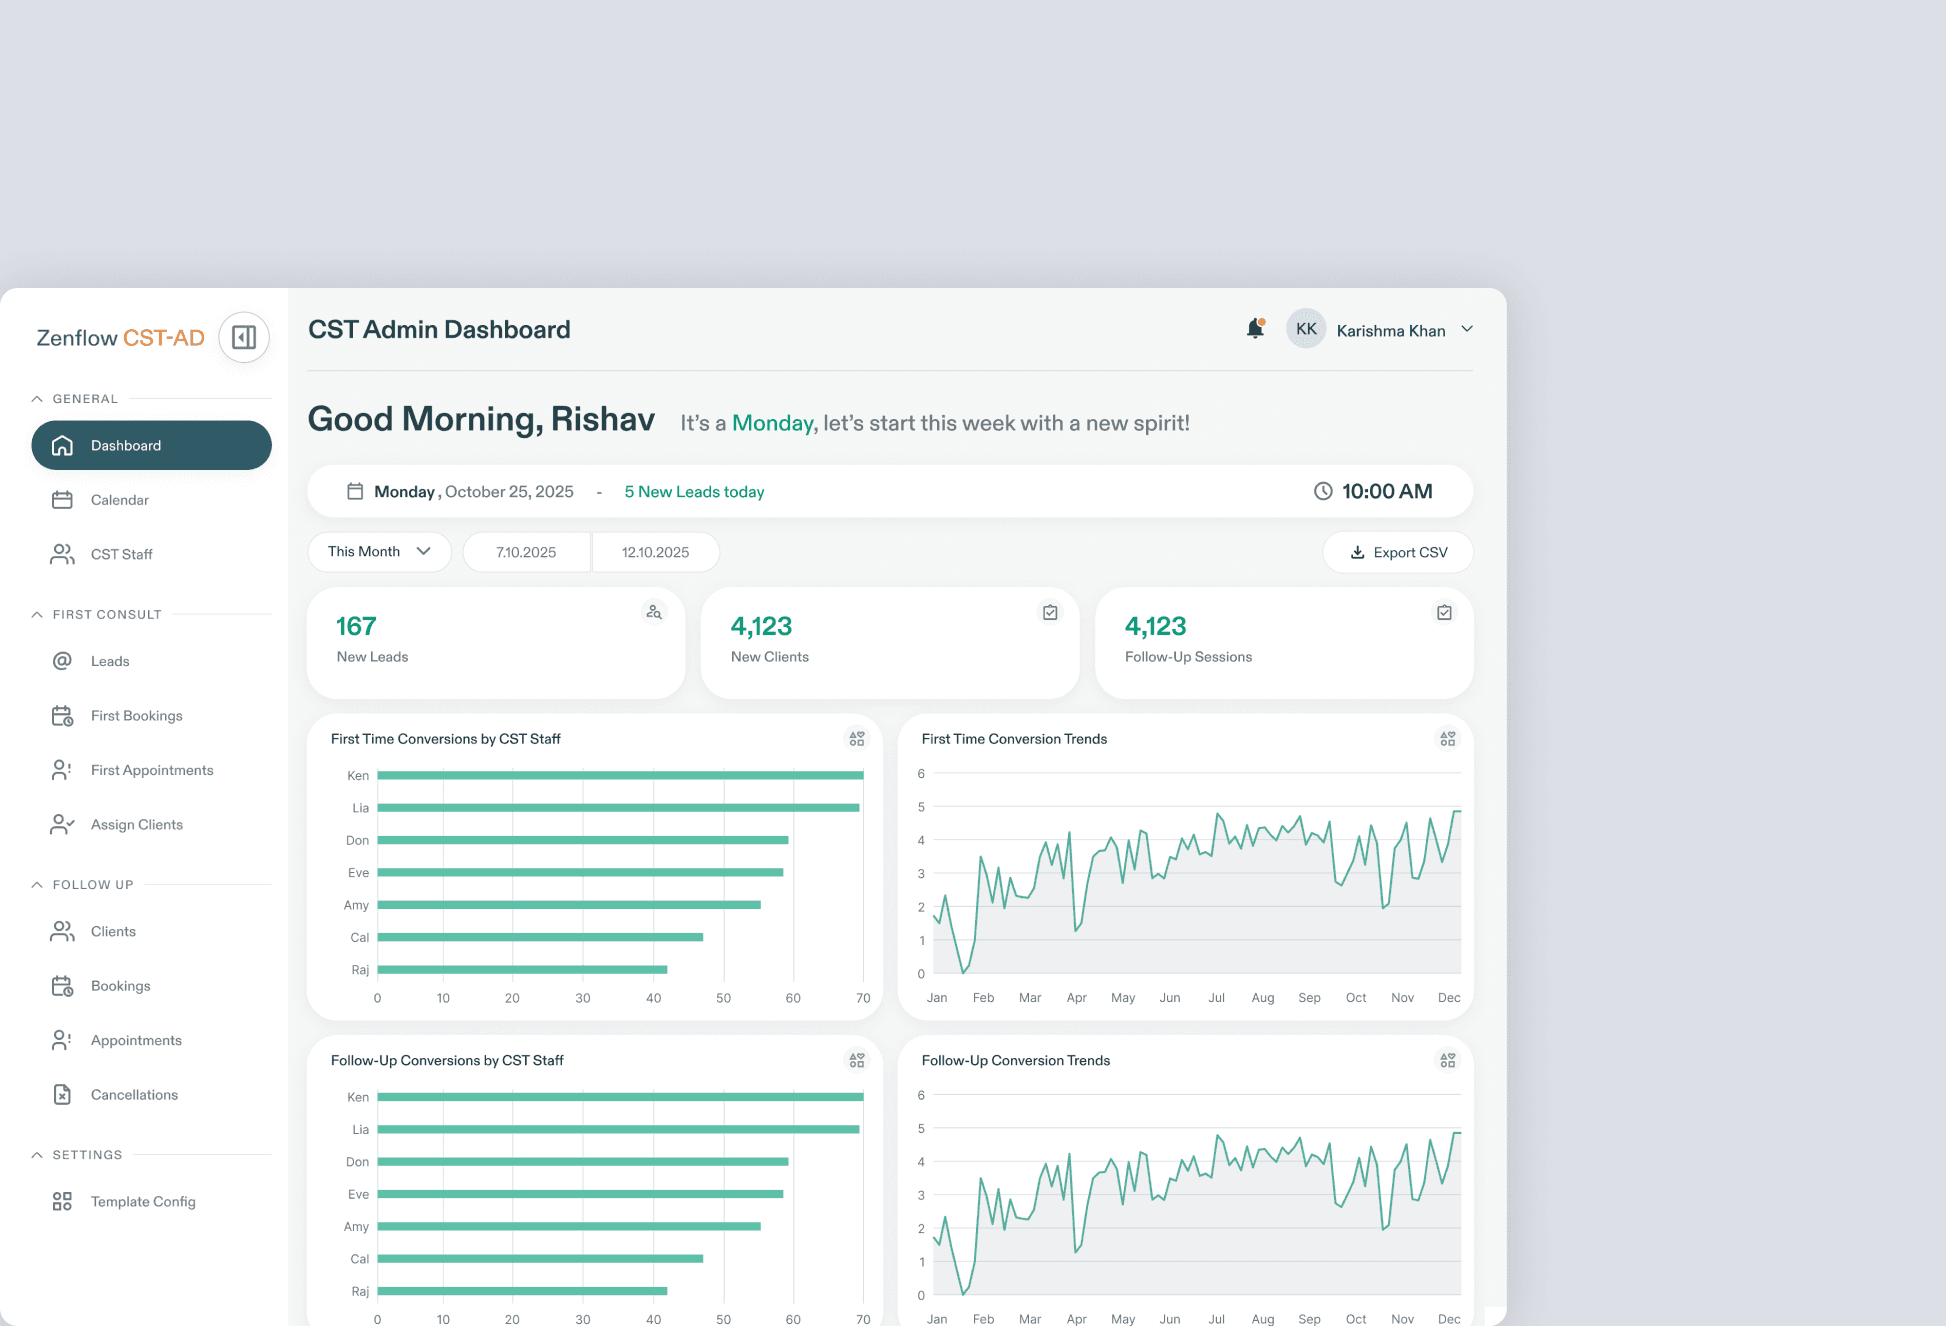Open the This Month period dropdown
Image resolution: width=1946 pixels, height=1326 pixels.
pos(379,551)
